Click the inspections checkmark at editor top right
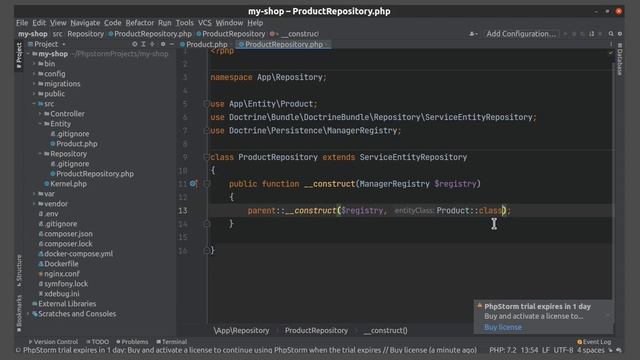Viewport: 640px width, 360px height. [x=611, y=53]
